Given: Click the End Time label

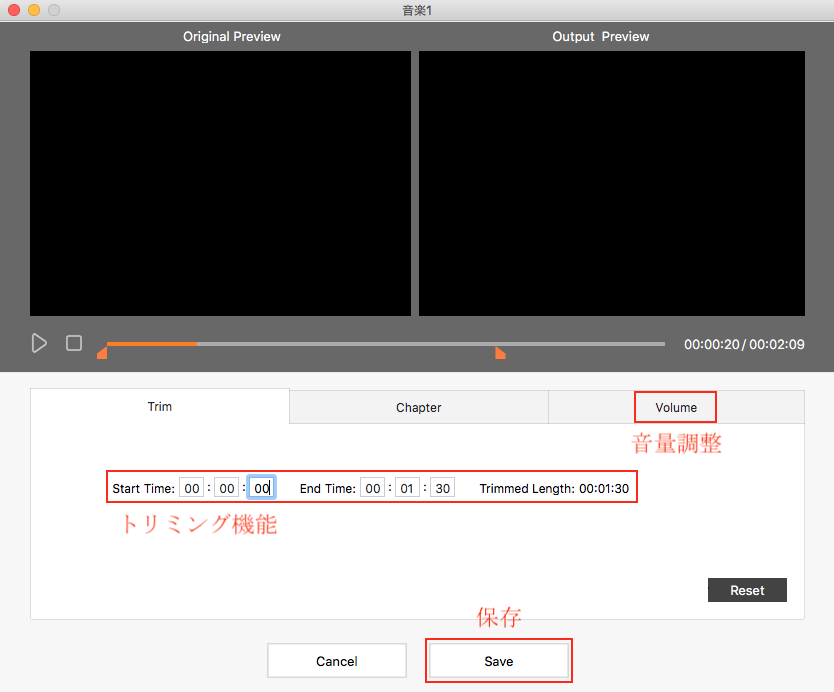Looking at the screenshot, I should [x=328, y=489].
